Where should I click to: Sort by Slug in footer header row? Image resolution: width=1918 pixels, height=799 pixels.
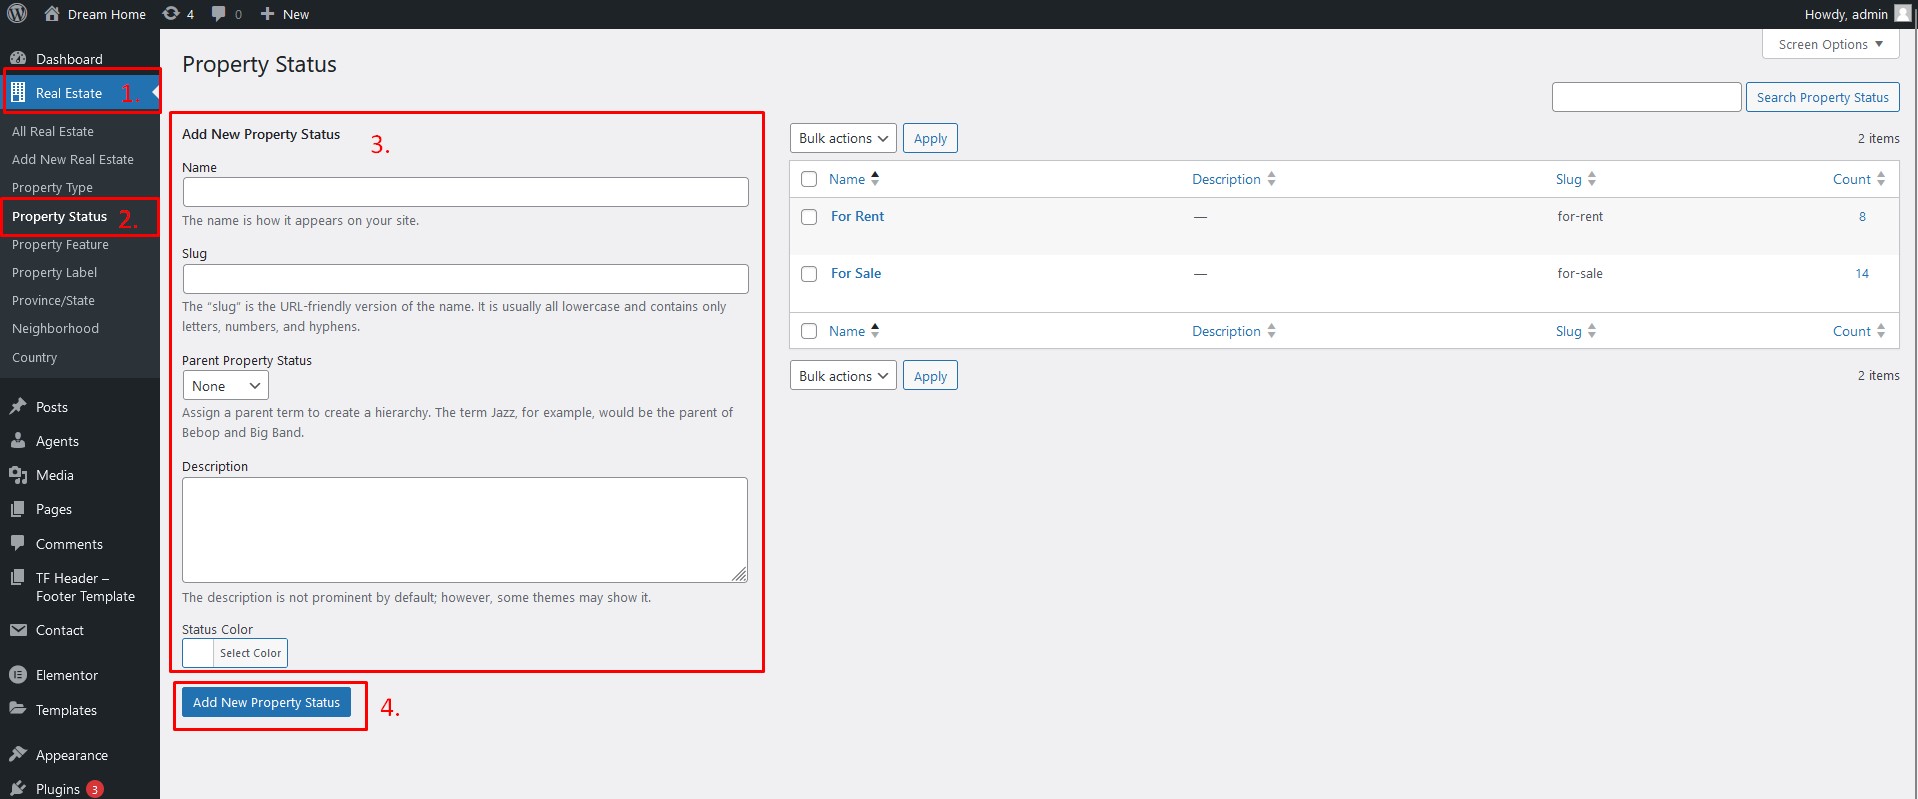1576,331
